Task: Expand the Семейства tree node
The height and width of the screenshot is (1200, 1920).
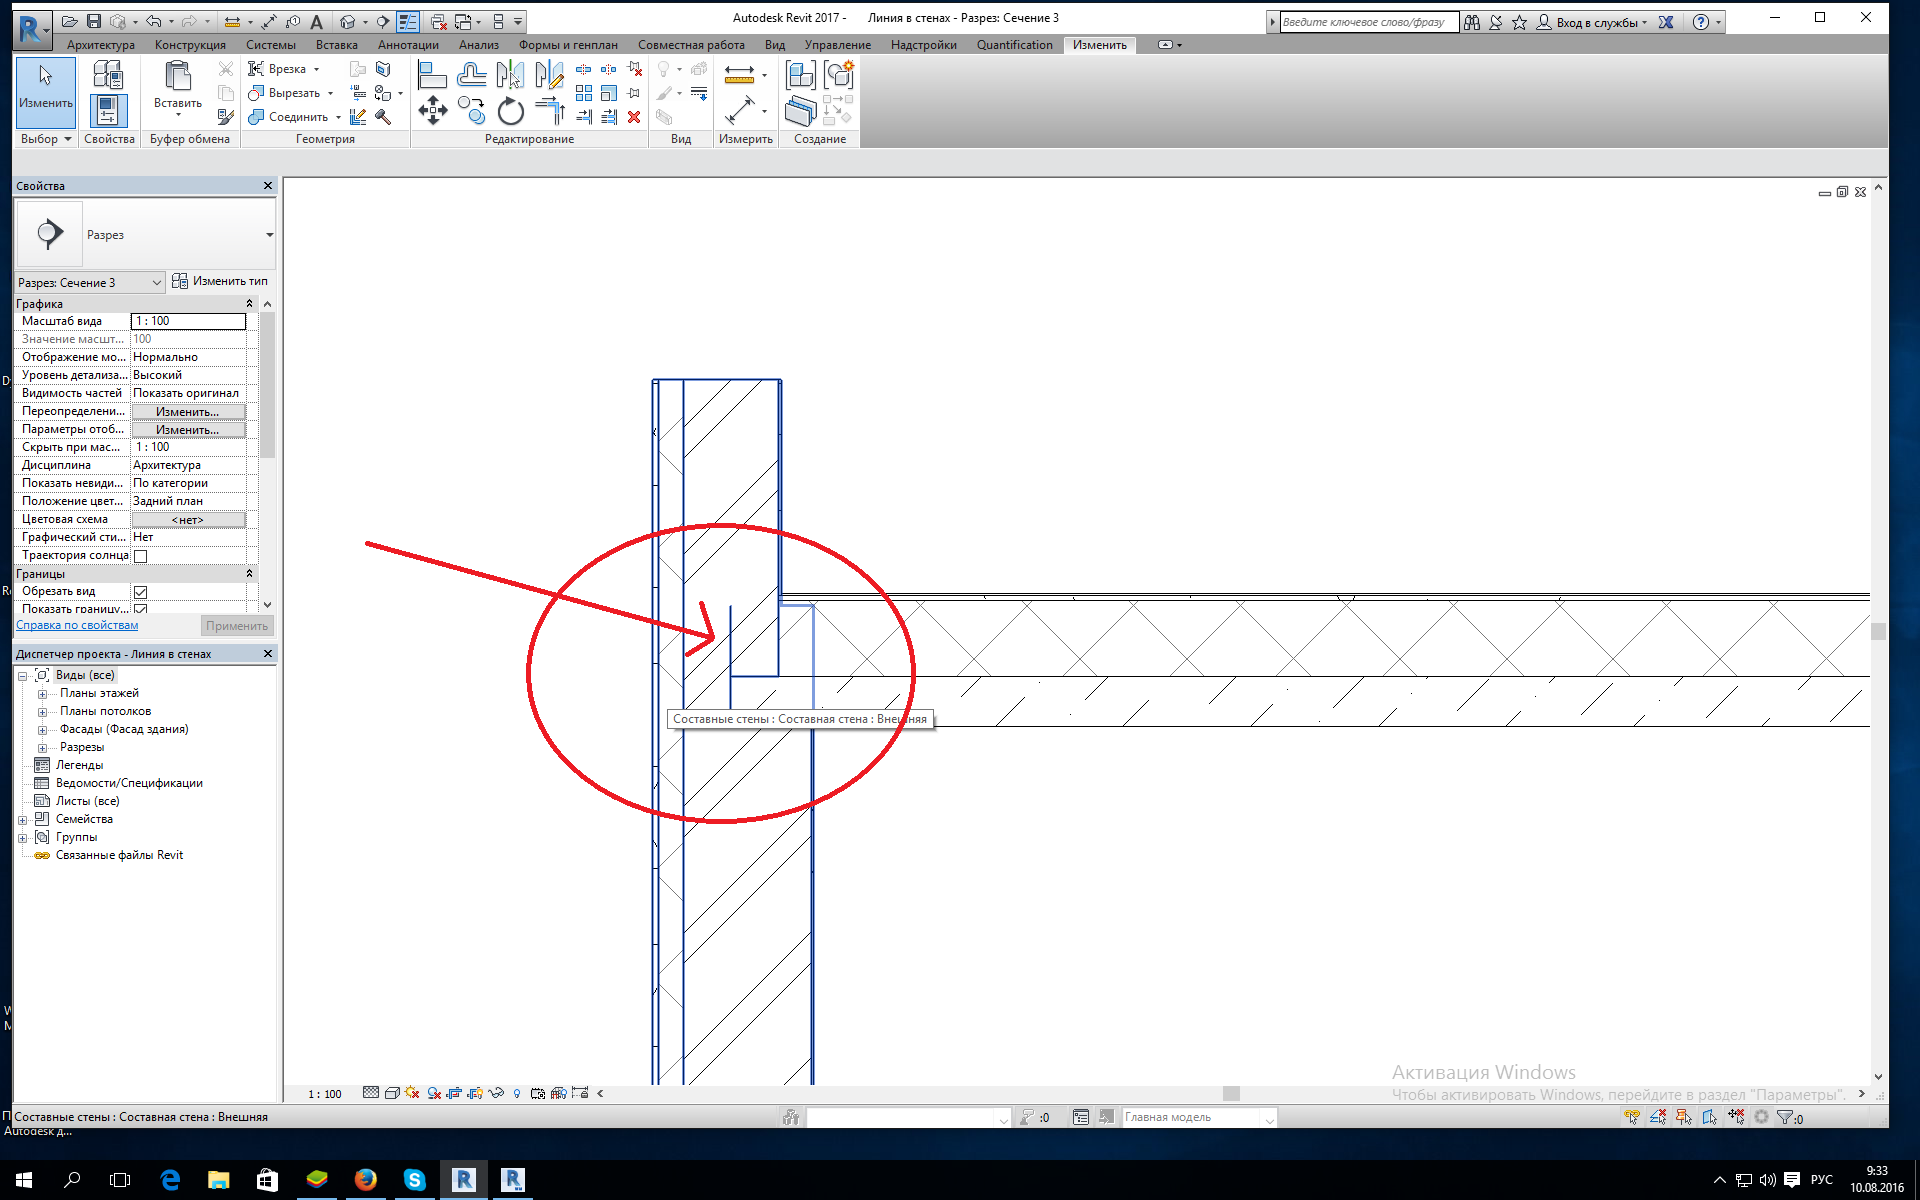Action: pyautogui.click(x=22, y=820)
